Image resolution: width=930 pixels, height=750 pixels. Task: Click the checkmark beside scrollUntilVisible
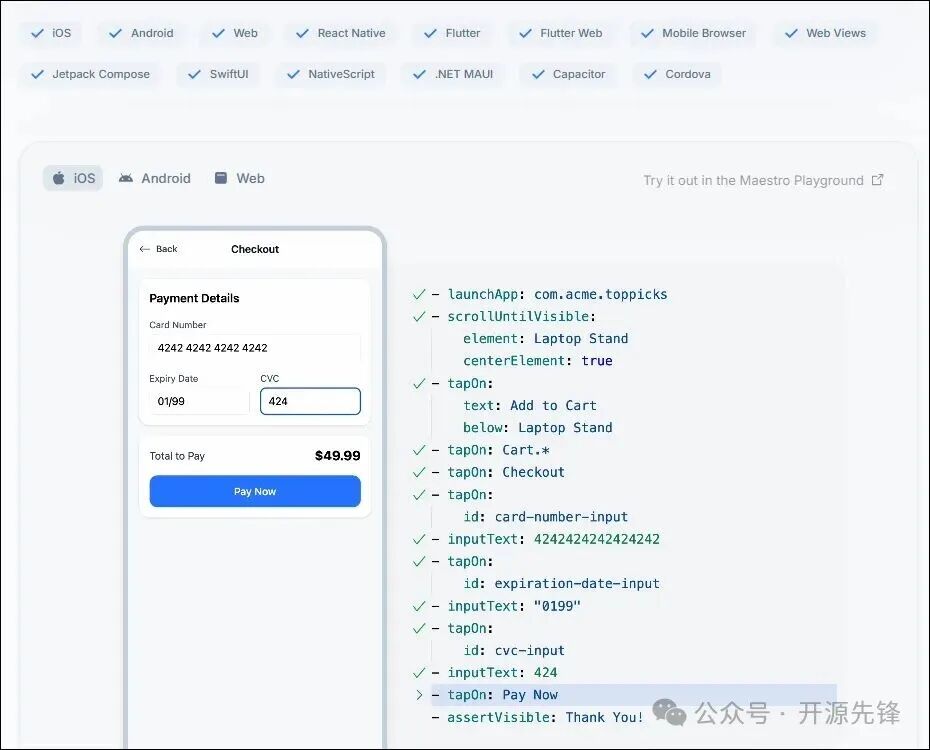[x=419, y=317]
